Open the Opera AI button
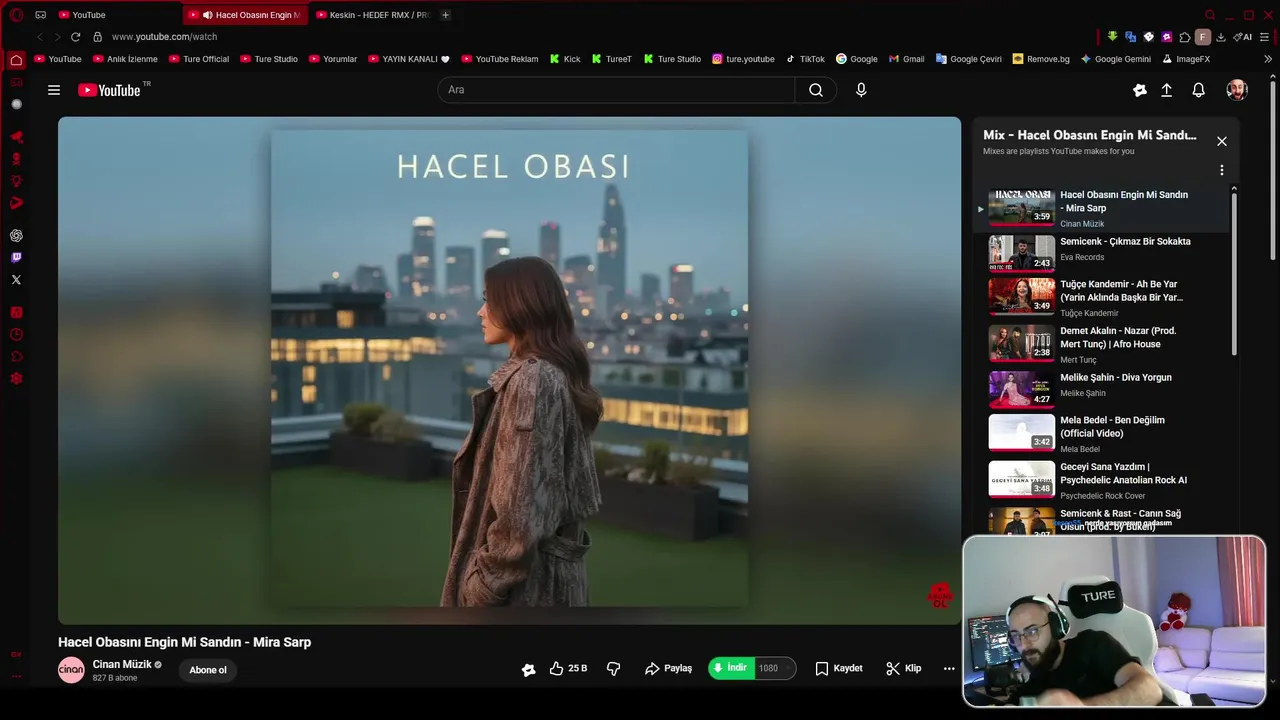This screenshot has height=720, width=1280. pos(1243,37)
